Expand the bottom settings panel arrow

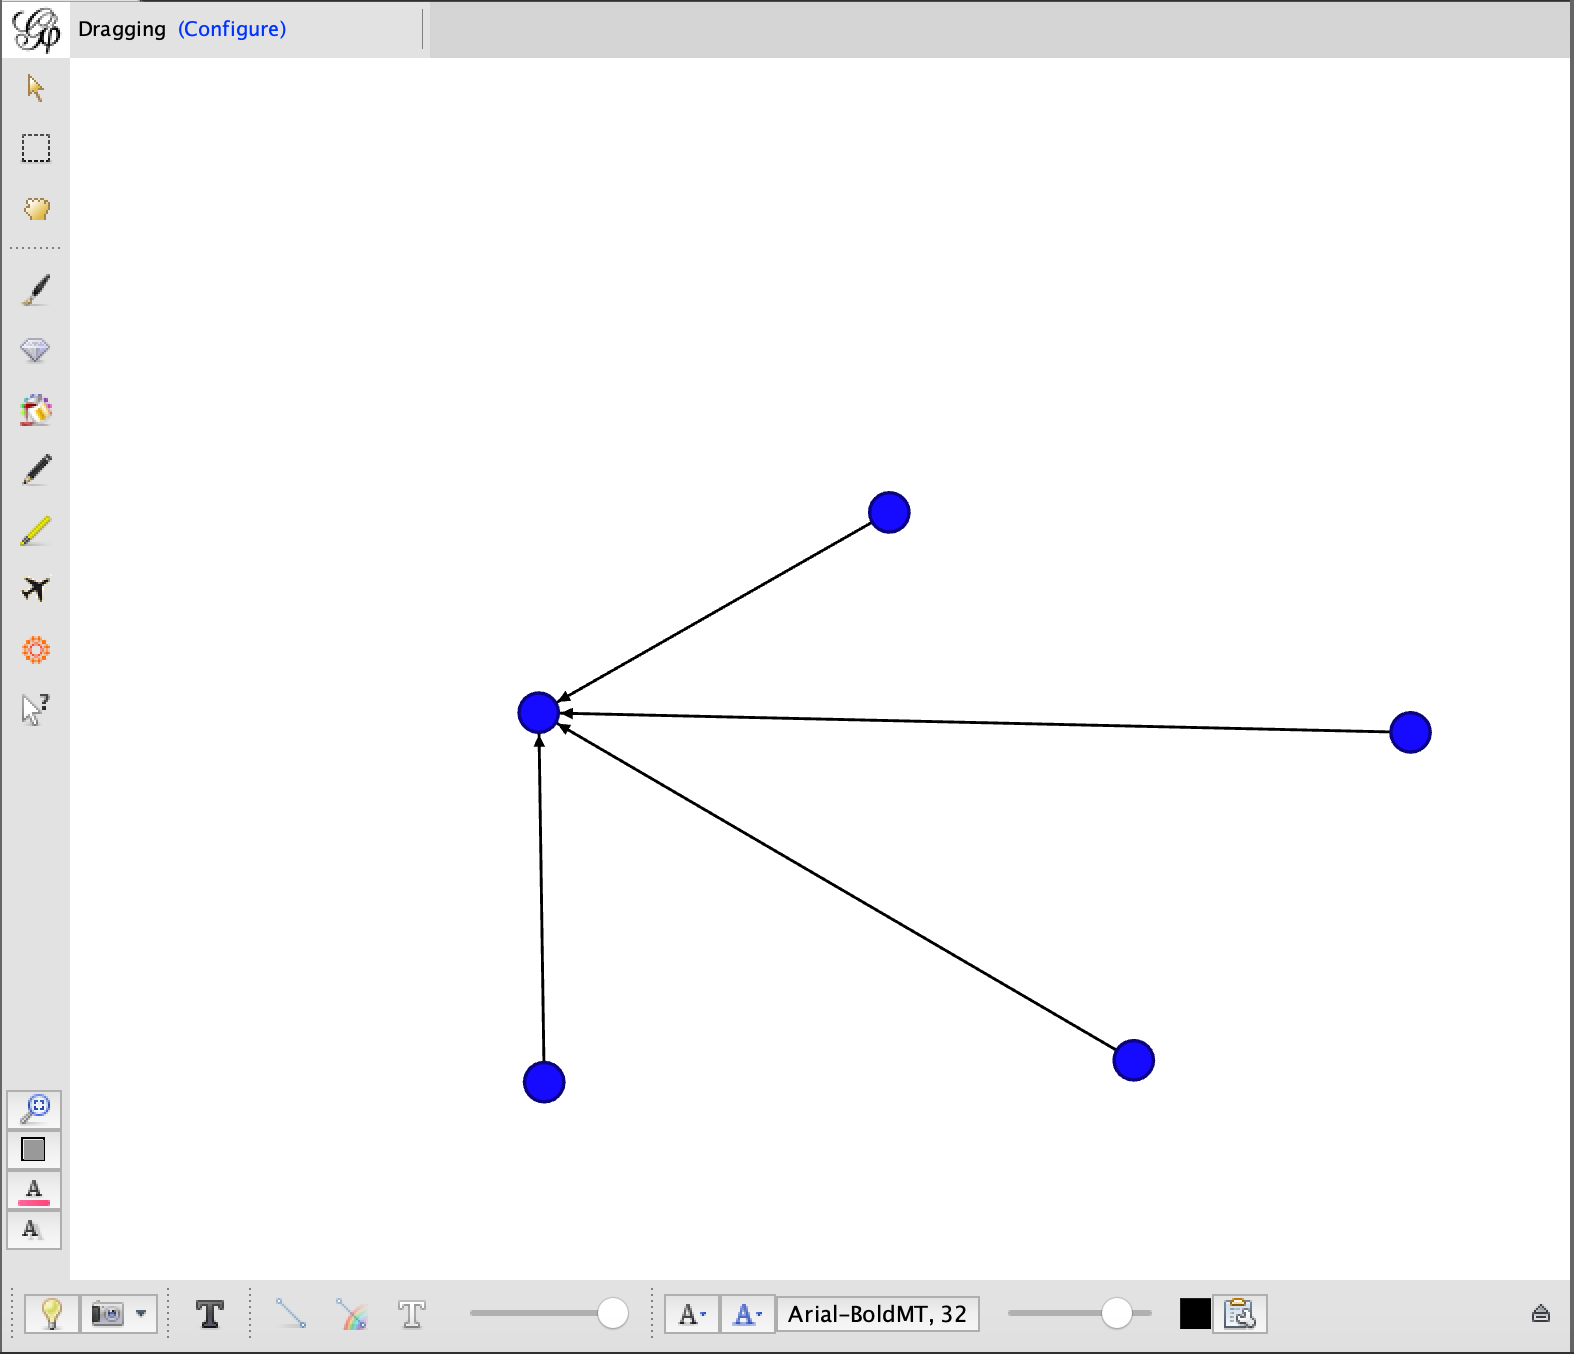tap(1540, 1314)
